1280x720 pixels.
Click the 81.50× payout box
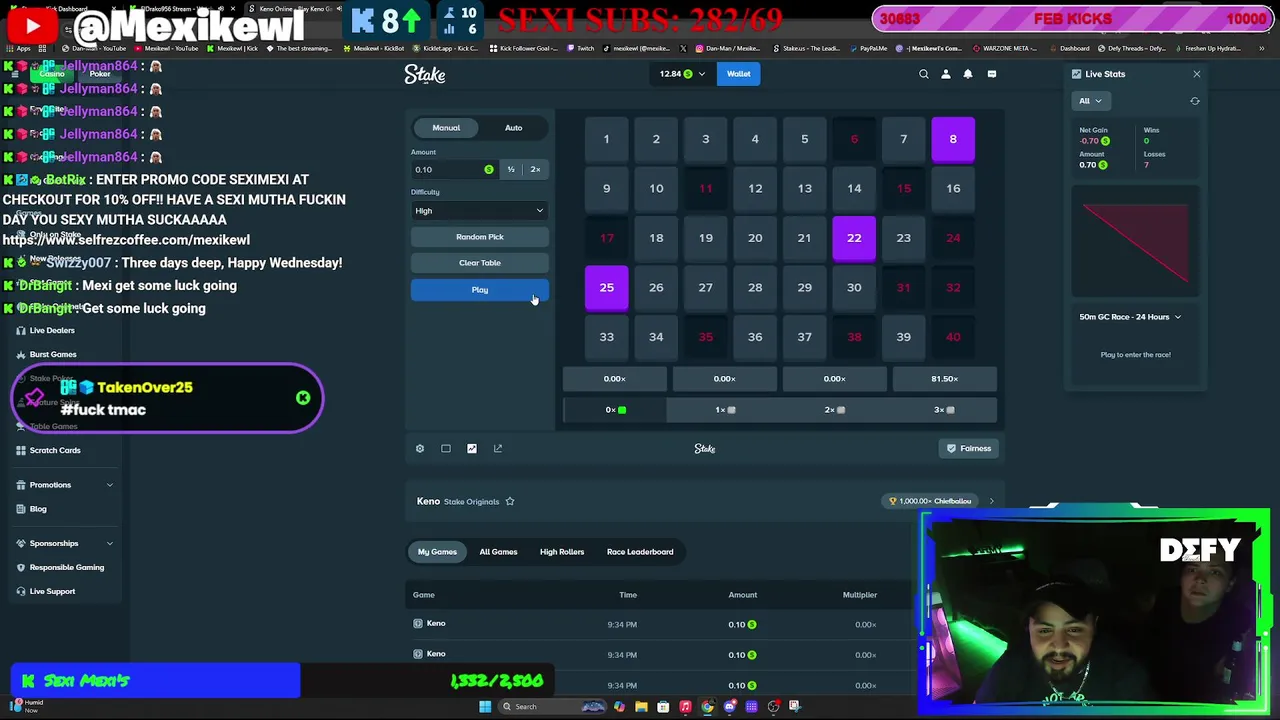point(944,379)
